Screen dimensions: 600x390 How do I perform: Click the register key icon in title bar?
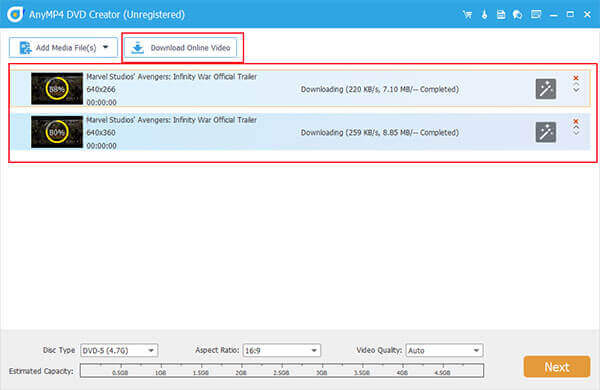484,15
